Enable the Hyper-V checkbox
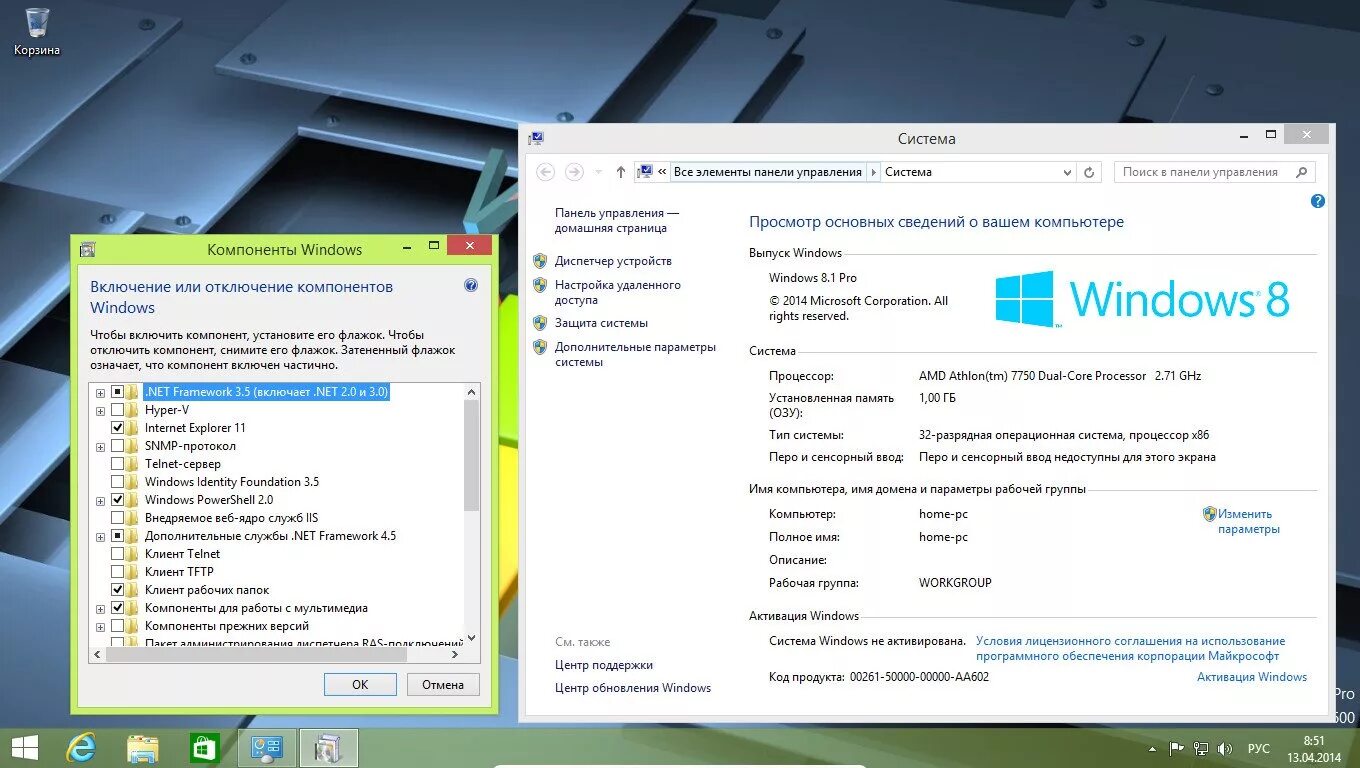1360x768 pixels. pyautogui.click(x=118, y=410)
